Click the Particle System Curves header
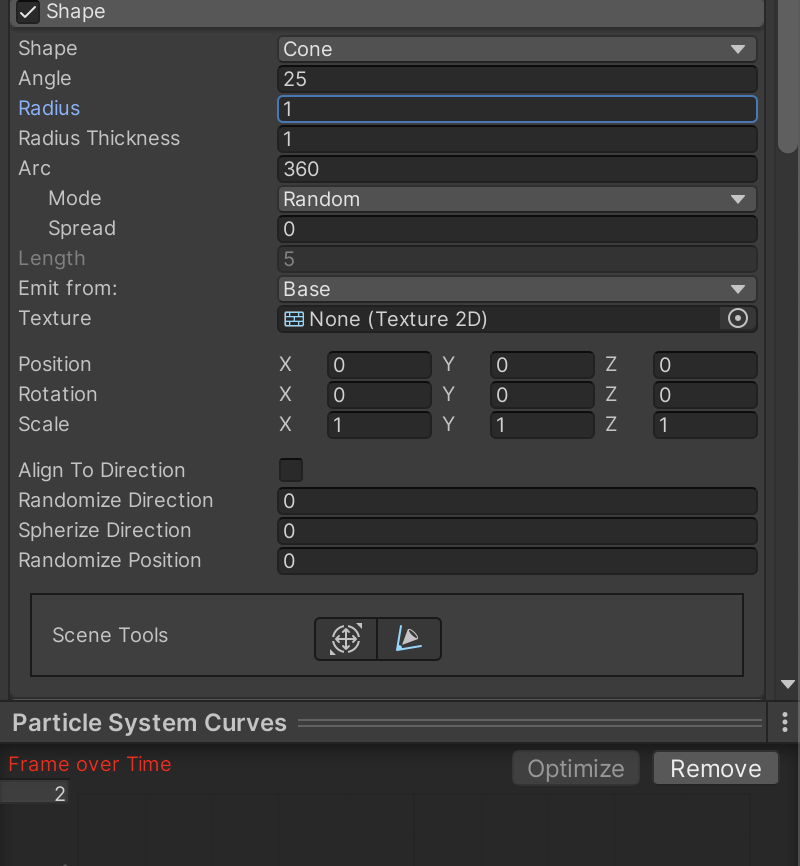Viewport: 800px width, 866px height. (150, 723)
